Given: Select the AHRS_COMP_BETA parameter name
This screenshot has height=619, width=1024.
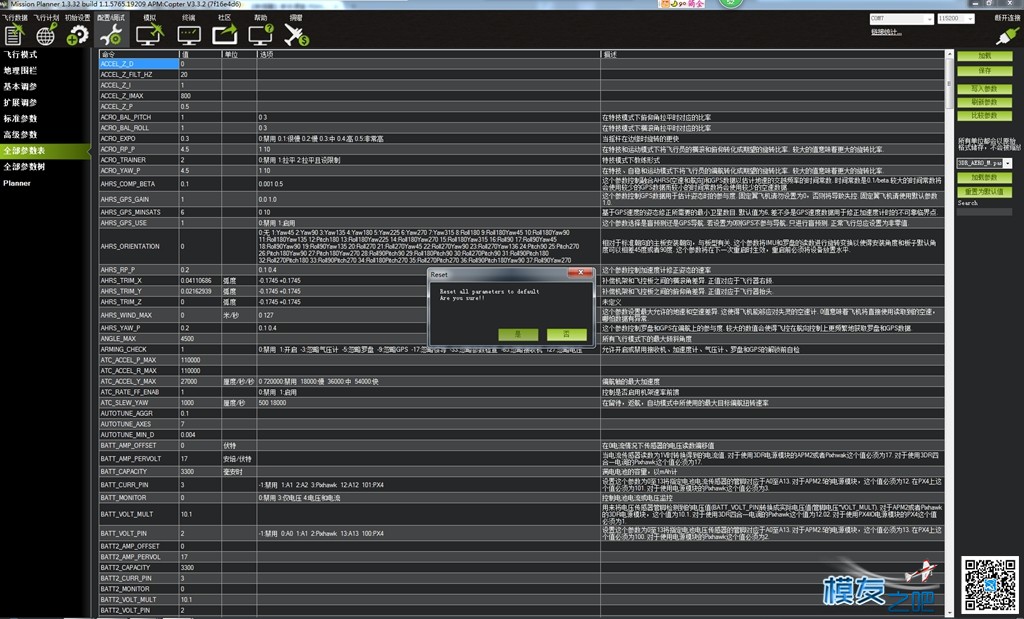Looking at the screenshot, I should (127, 183).
